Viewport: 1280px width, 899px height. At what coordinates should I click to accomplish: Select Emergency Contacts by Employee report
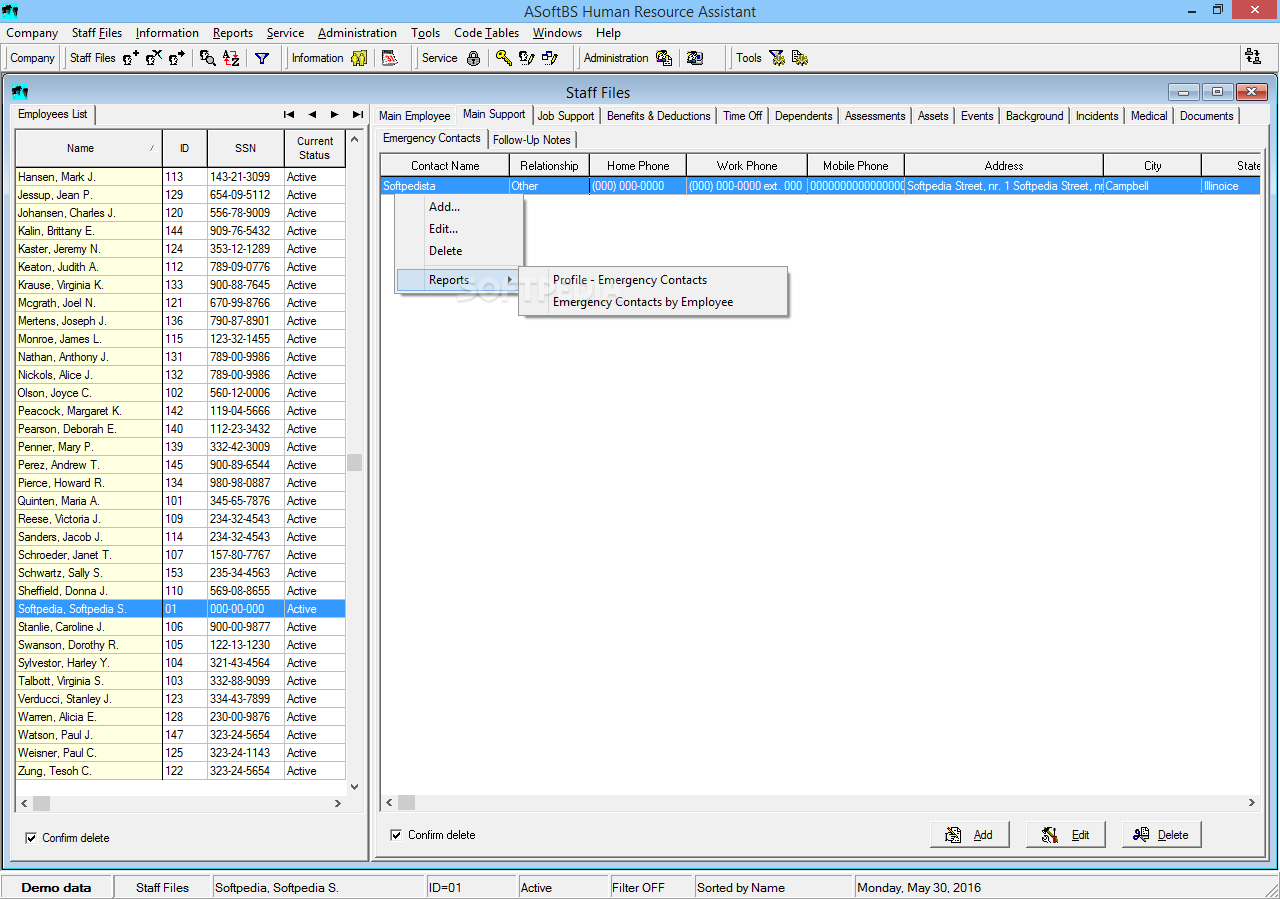pyautogui.click(x=653, y=302)
